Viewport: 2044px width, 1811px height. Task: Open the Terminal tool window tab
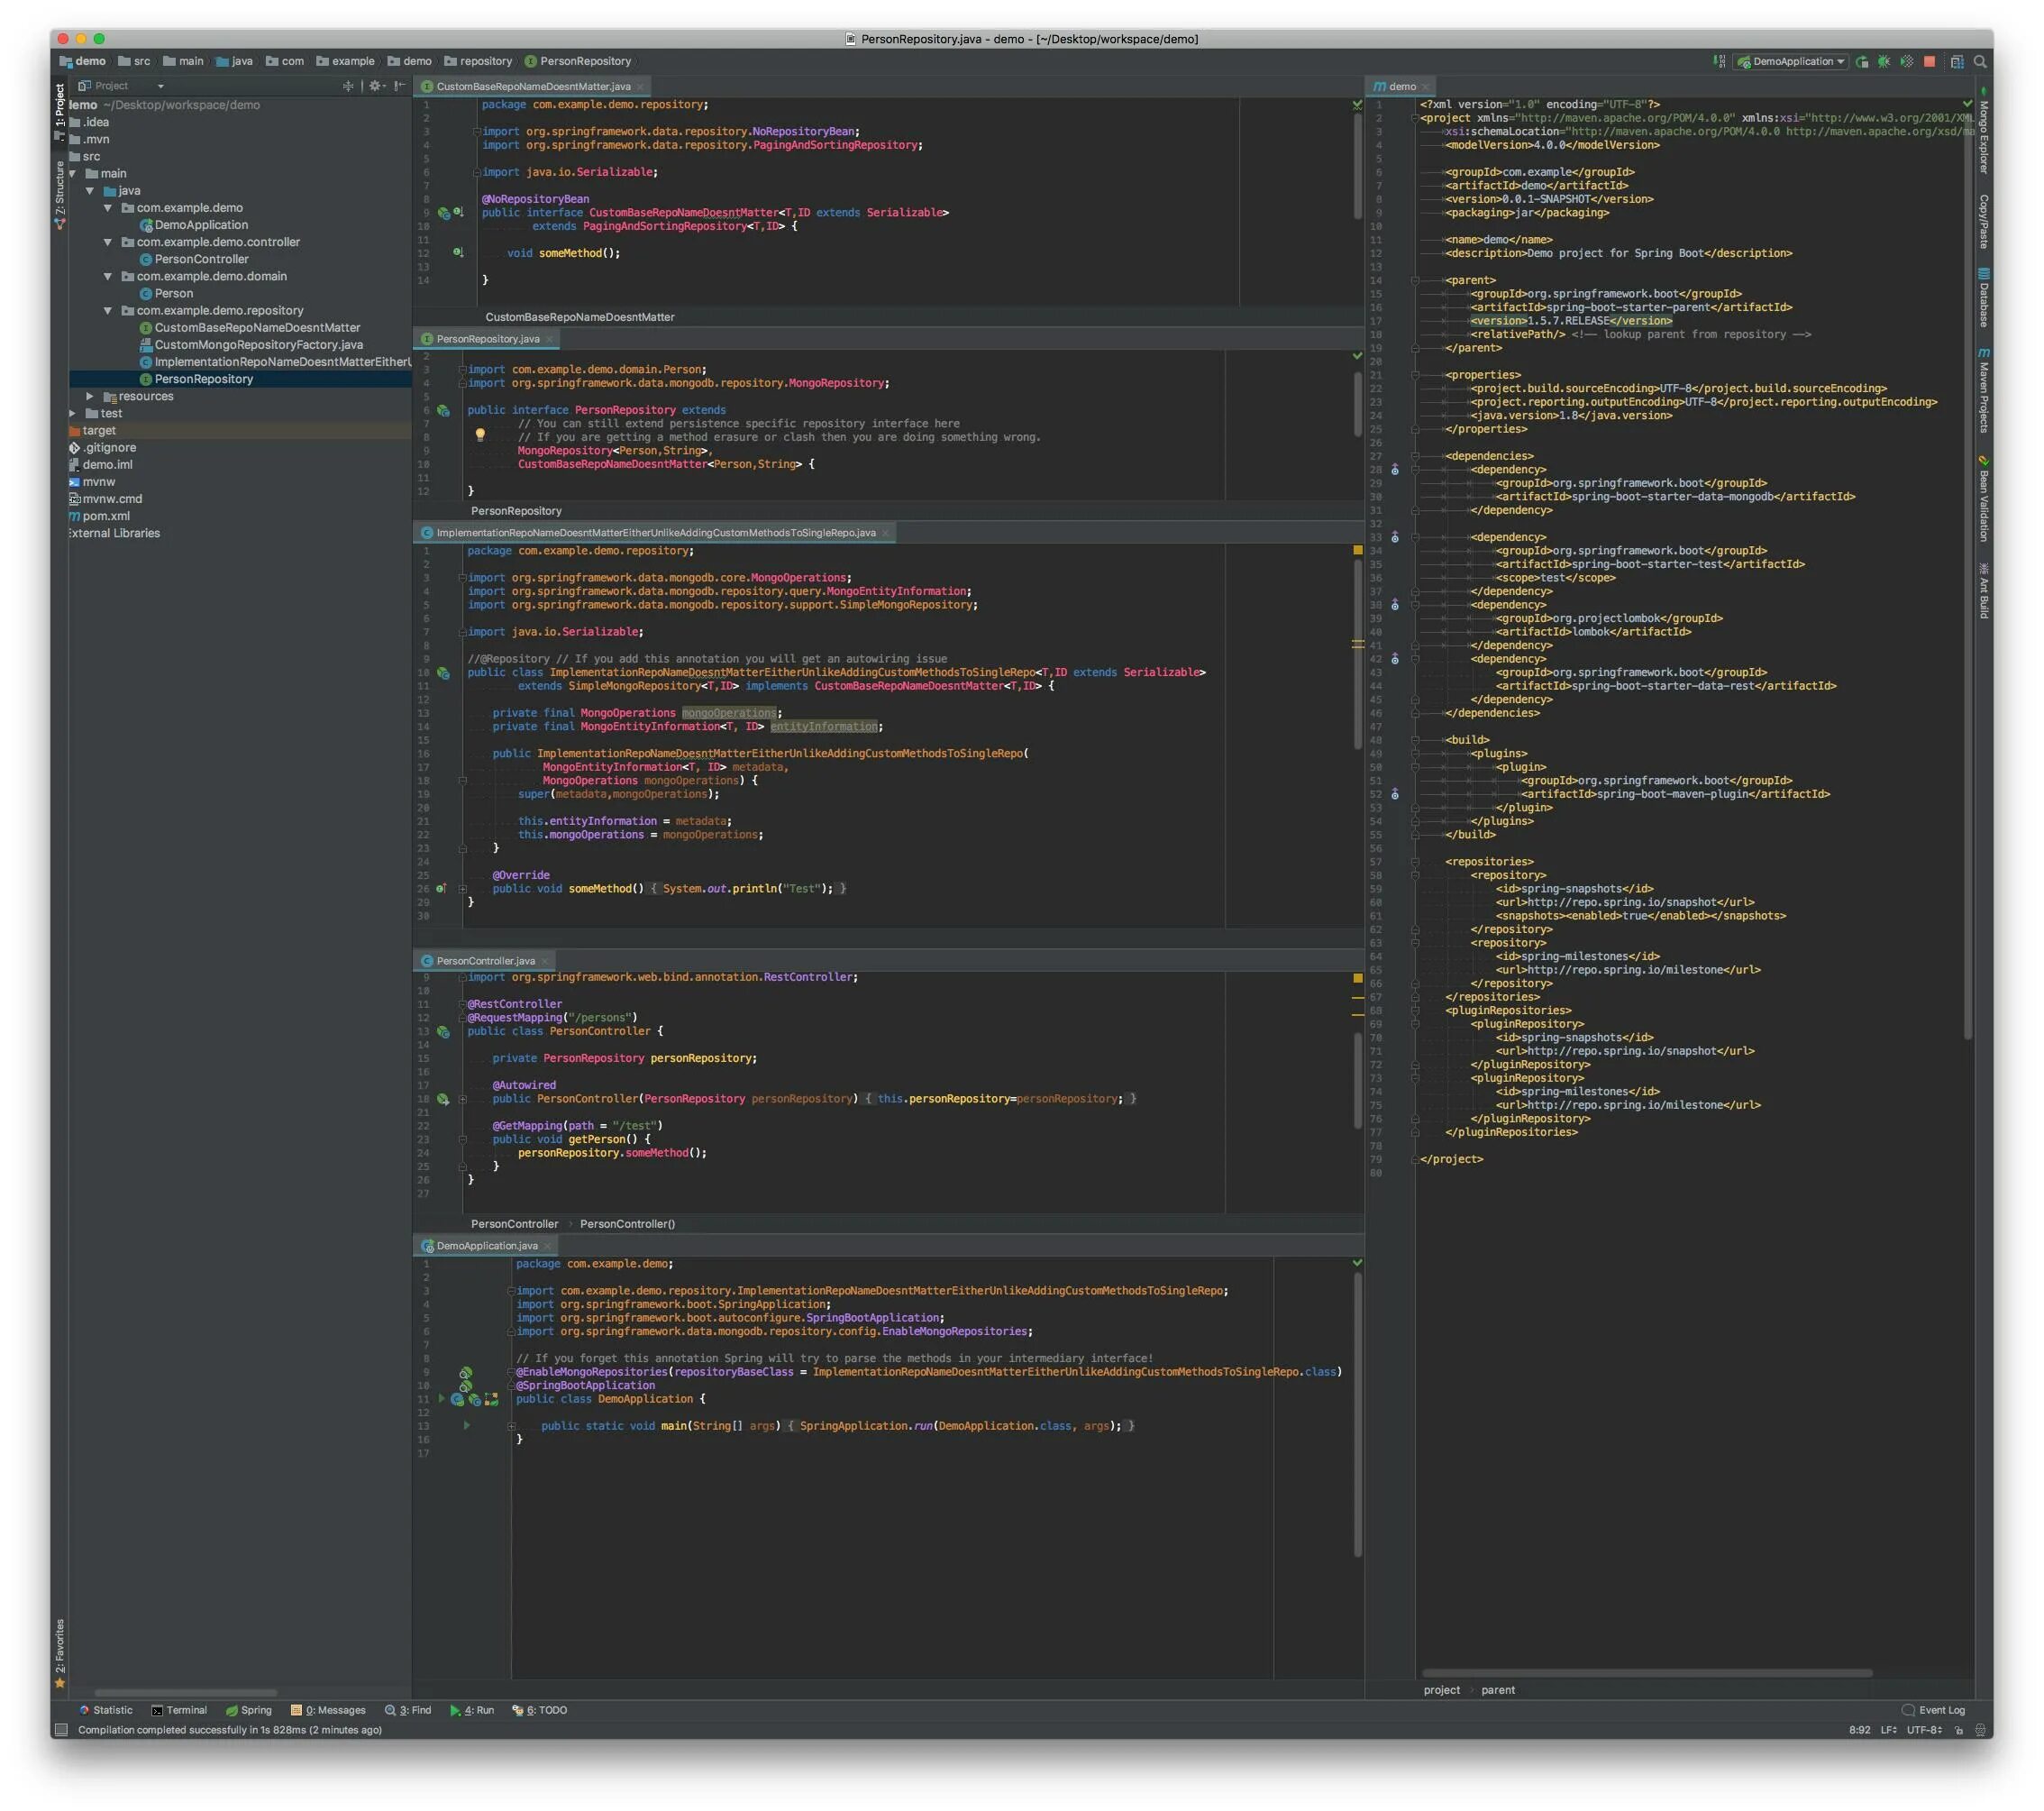pos(179,1710)
